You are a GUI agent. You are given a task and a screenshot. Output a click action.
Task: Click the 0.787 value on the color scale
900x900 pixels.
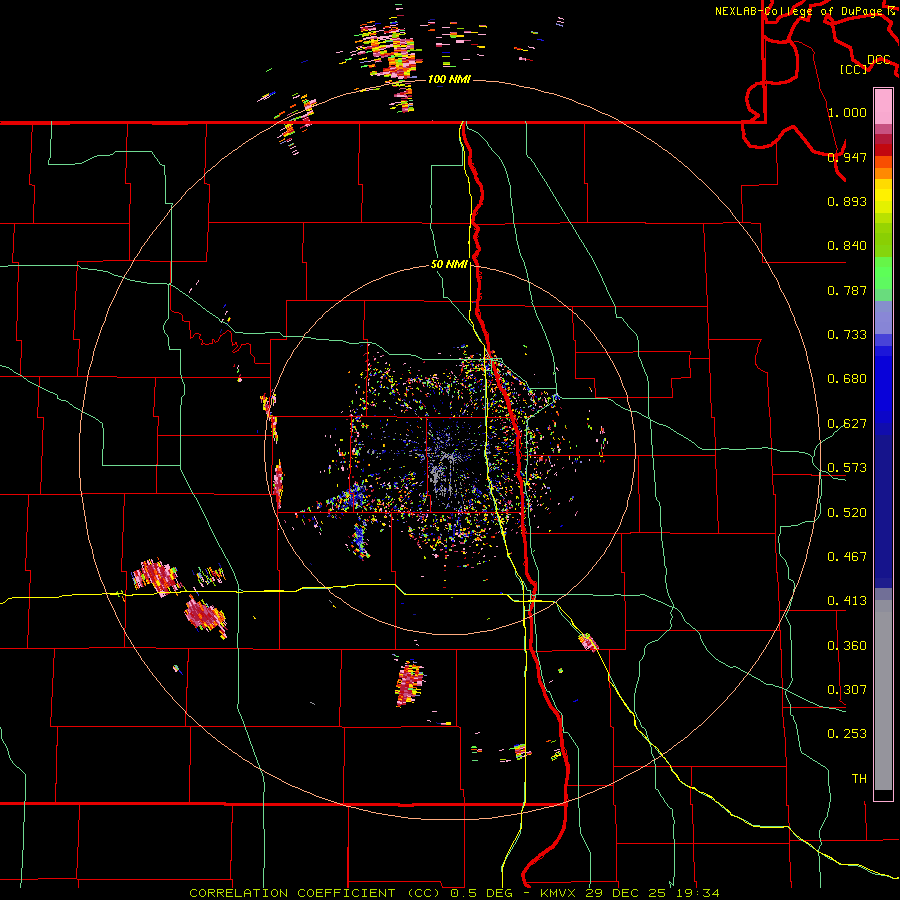(847, 290)
